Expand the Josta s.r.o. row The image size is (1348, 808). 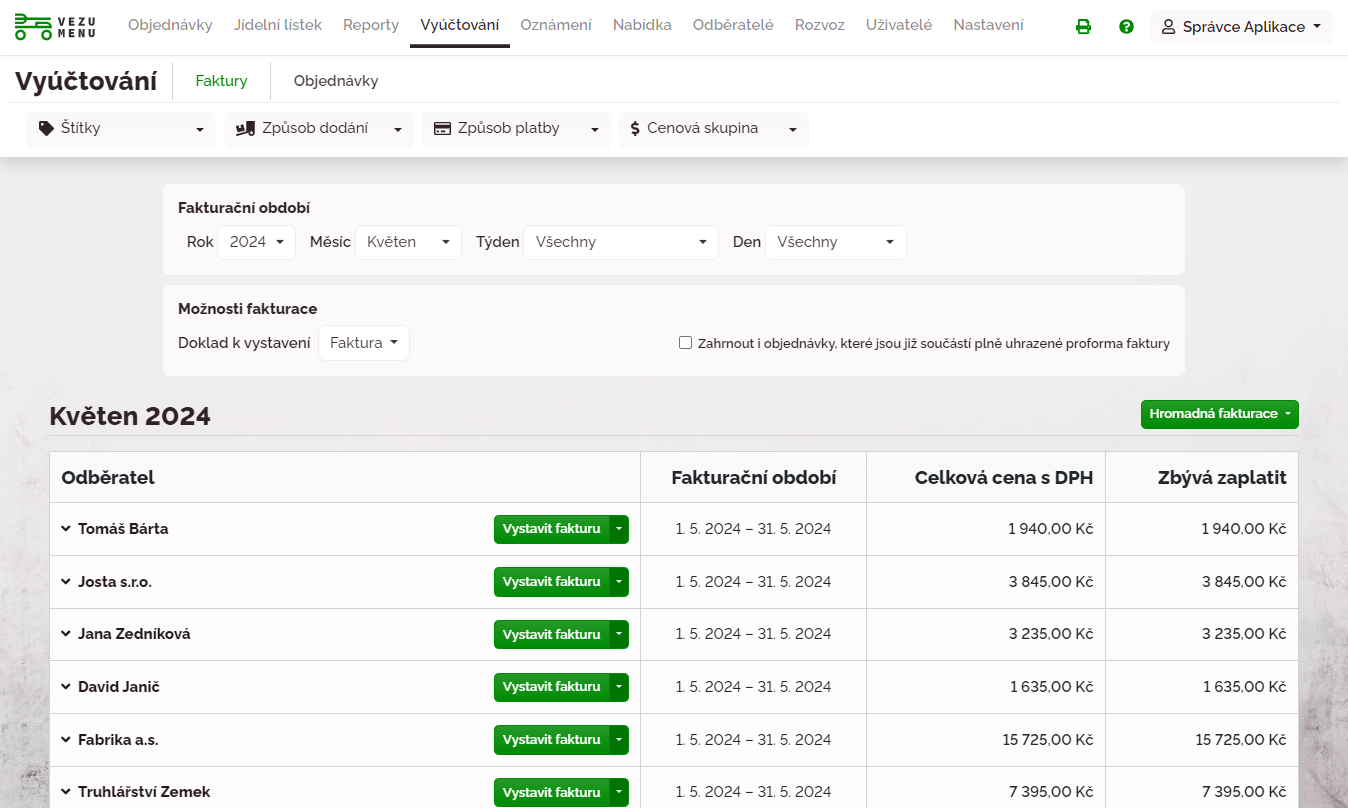[x=66, y=582]
